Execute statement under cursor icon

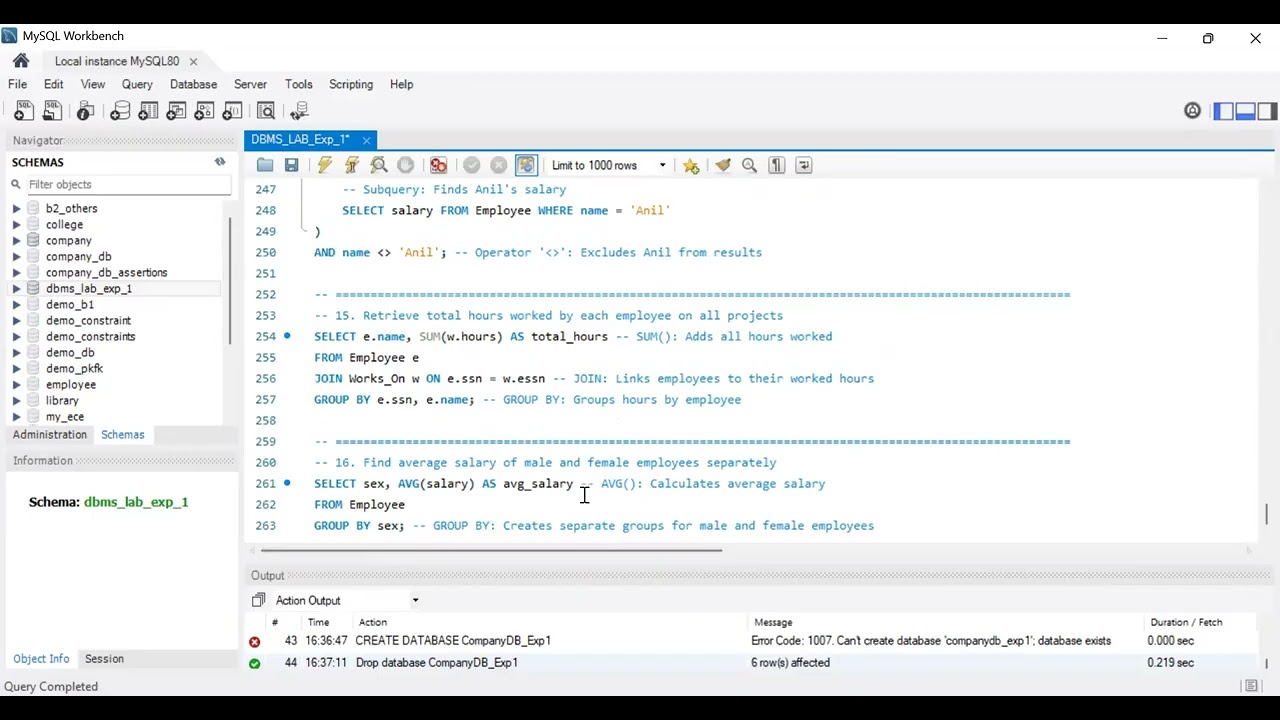click(x=352, y=165)
